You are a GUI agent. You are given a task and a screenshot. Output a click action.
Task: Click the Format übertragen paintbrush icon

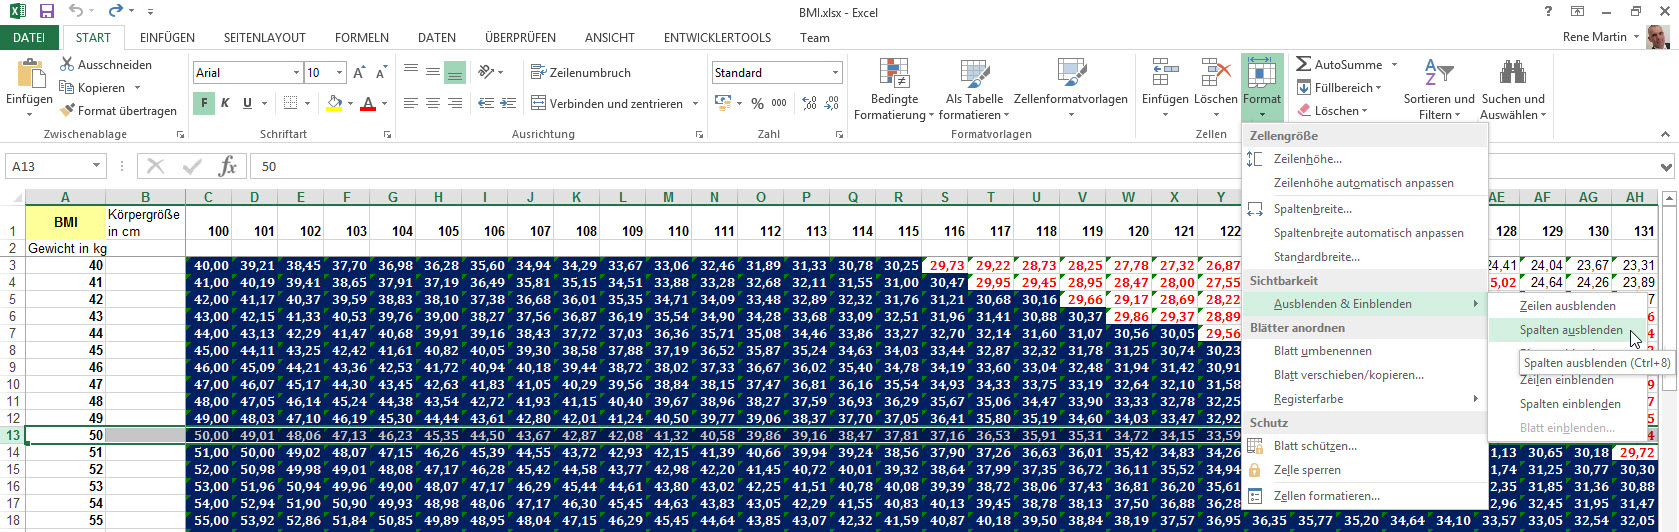click(67, 111)
